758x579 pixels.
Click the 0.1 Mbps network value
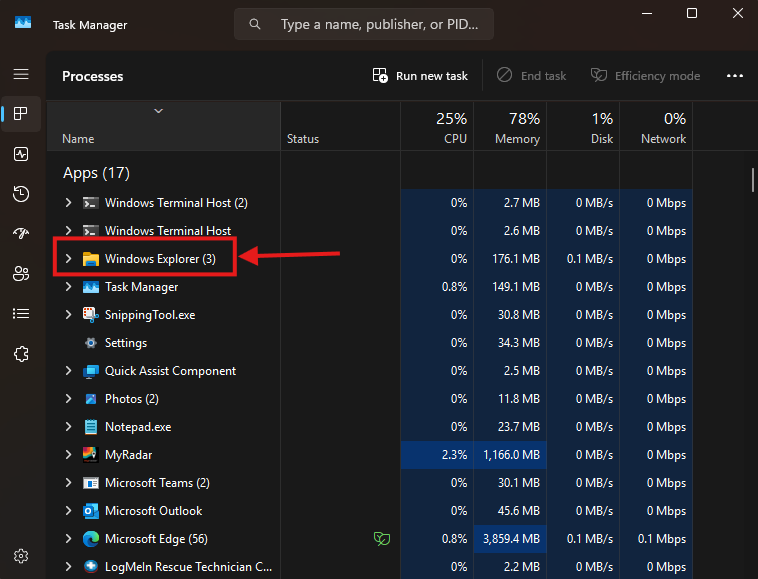(x=662, y=539)
